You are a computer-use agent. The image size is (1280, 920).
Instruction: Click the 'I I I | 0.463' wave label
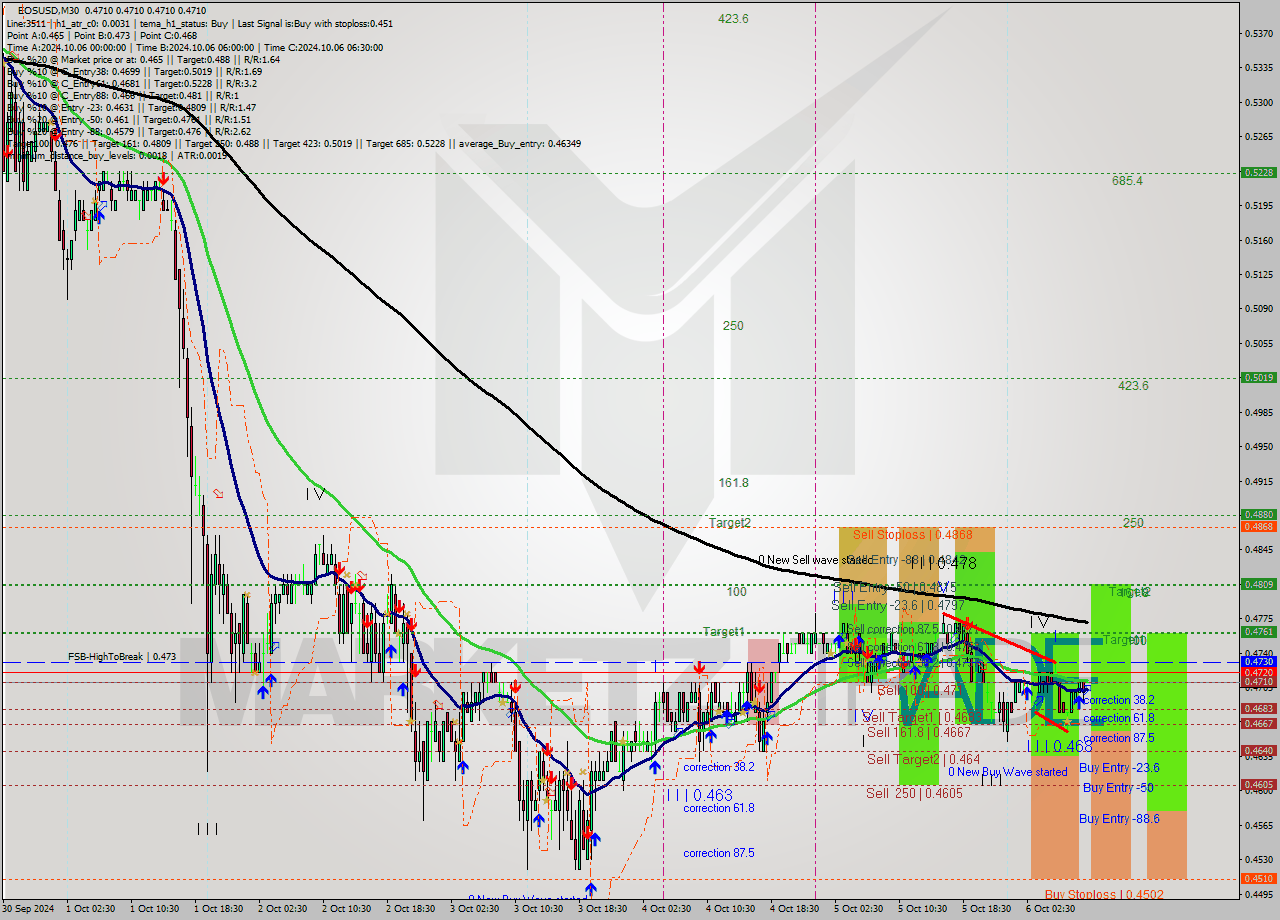tap(699, 795)
